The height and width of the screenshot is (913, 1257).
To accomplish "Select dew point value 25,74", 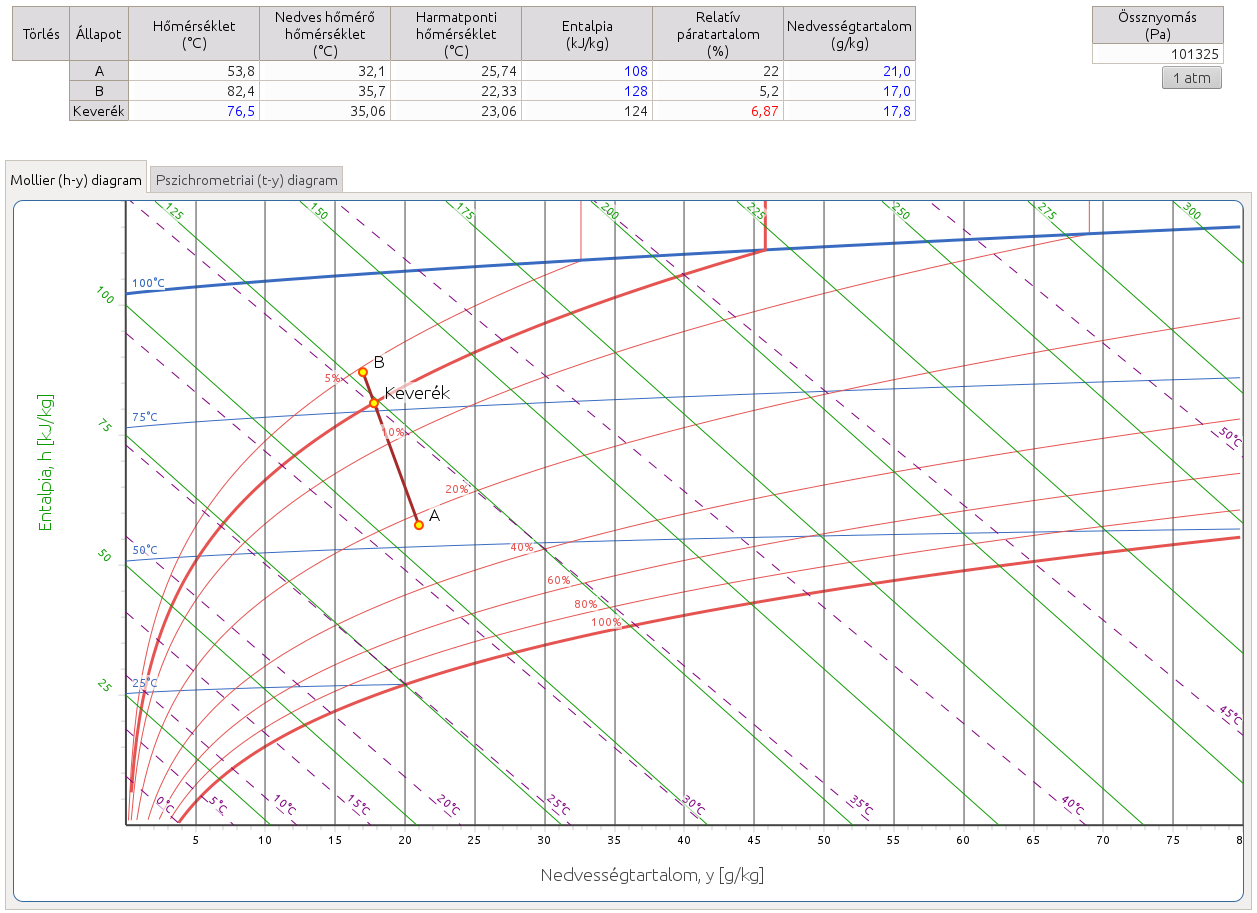I will click(456, 71).
